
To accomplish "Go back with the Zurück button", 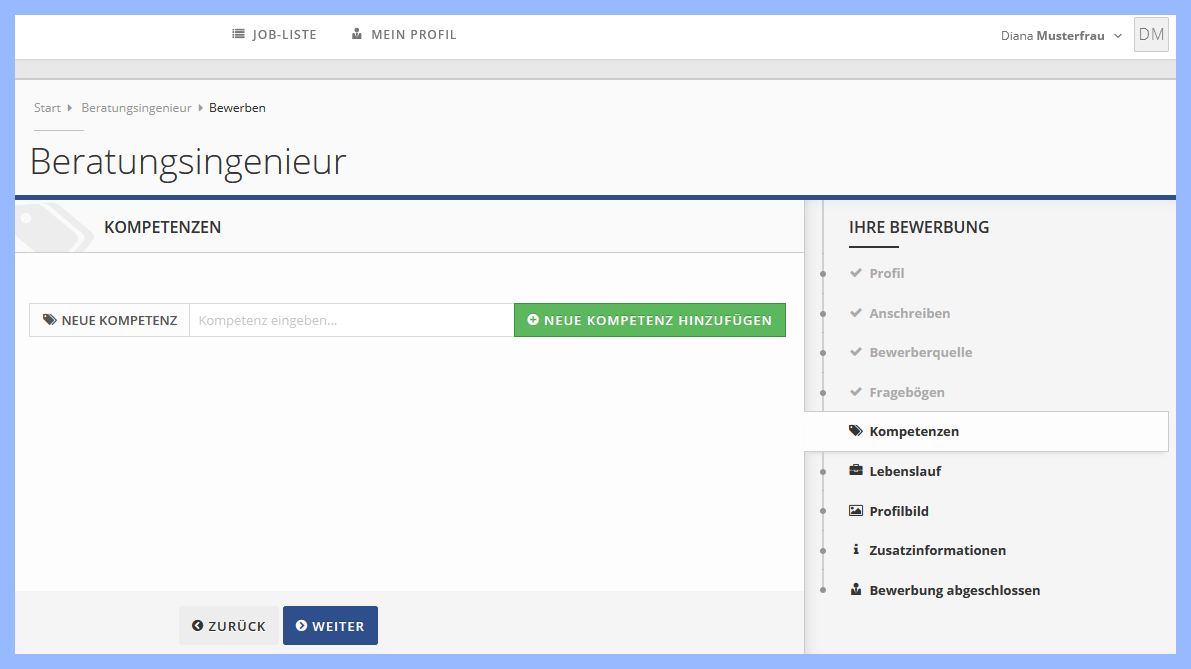I will click(x=229, y=626).
